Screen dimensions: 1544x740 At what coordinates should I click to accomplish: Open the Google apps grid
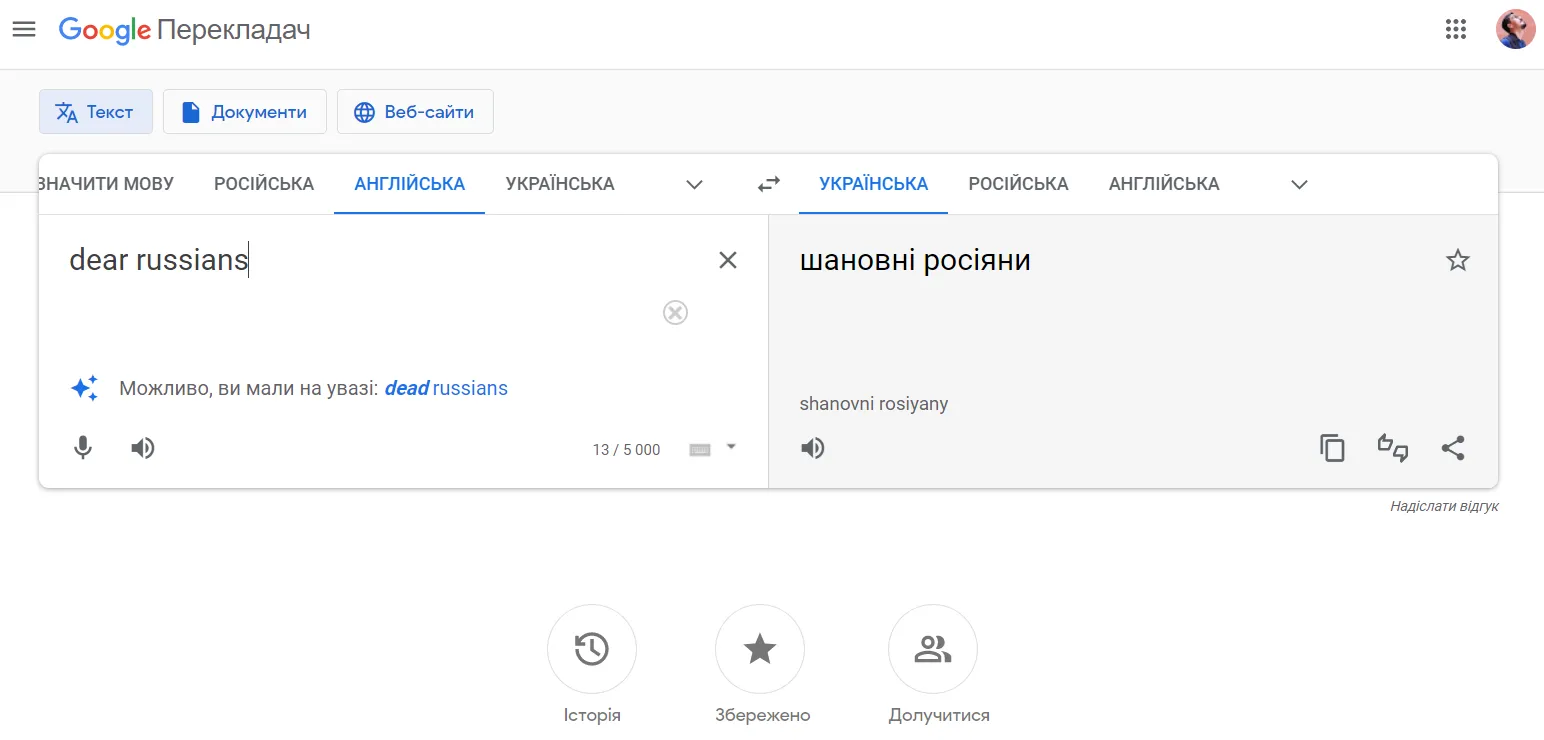pyautogui.click(x=1456, y=29)
